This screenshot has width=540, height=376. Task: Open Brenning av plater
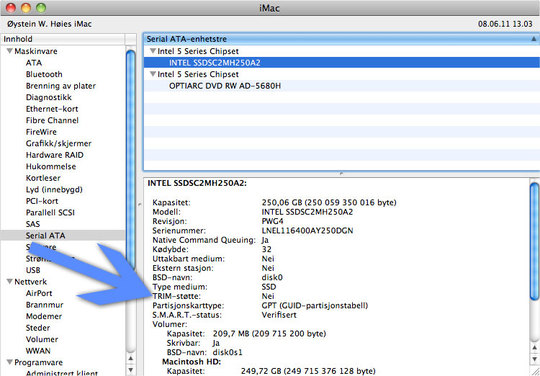tap(61, 86)
